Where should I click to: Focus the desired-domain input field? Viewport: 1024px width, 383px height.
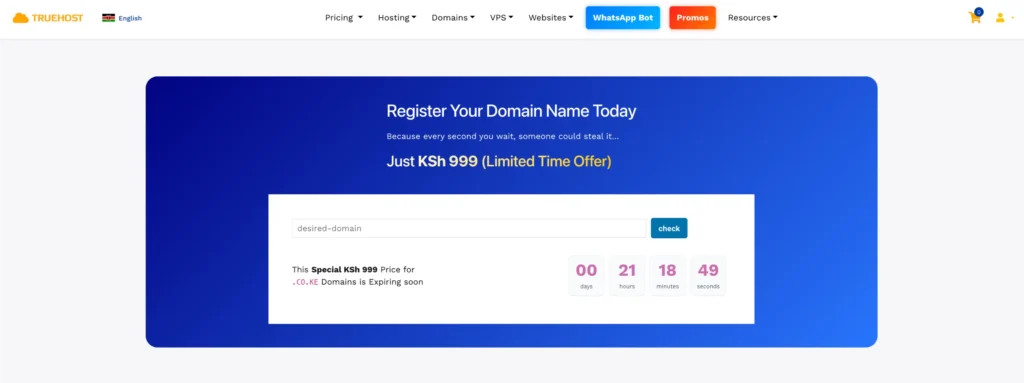click(469, 228)
